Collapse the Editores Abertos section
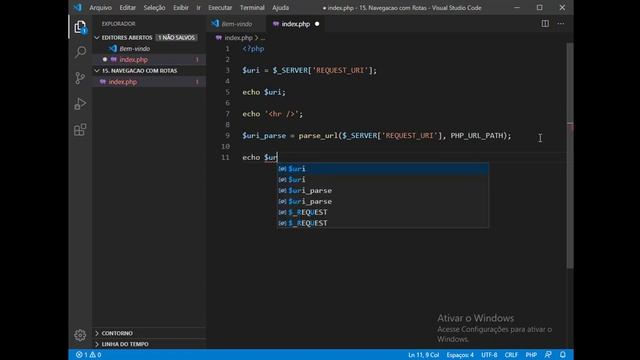The height and width of the screenshot is (360, 640). click(127, 38)
